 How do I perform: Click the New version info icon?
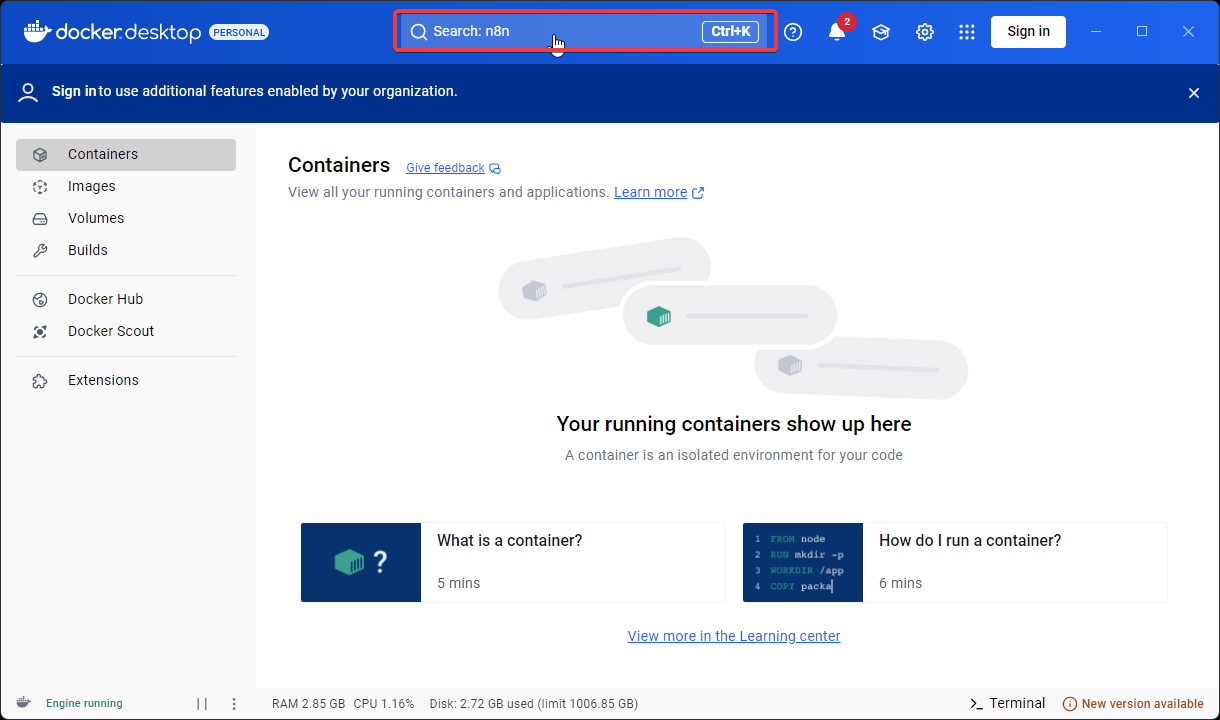click(x=1070, y=704)
